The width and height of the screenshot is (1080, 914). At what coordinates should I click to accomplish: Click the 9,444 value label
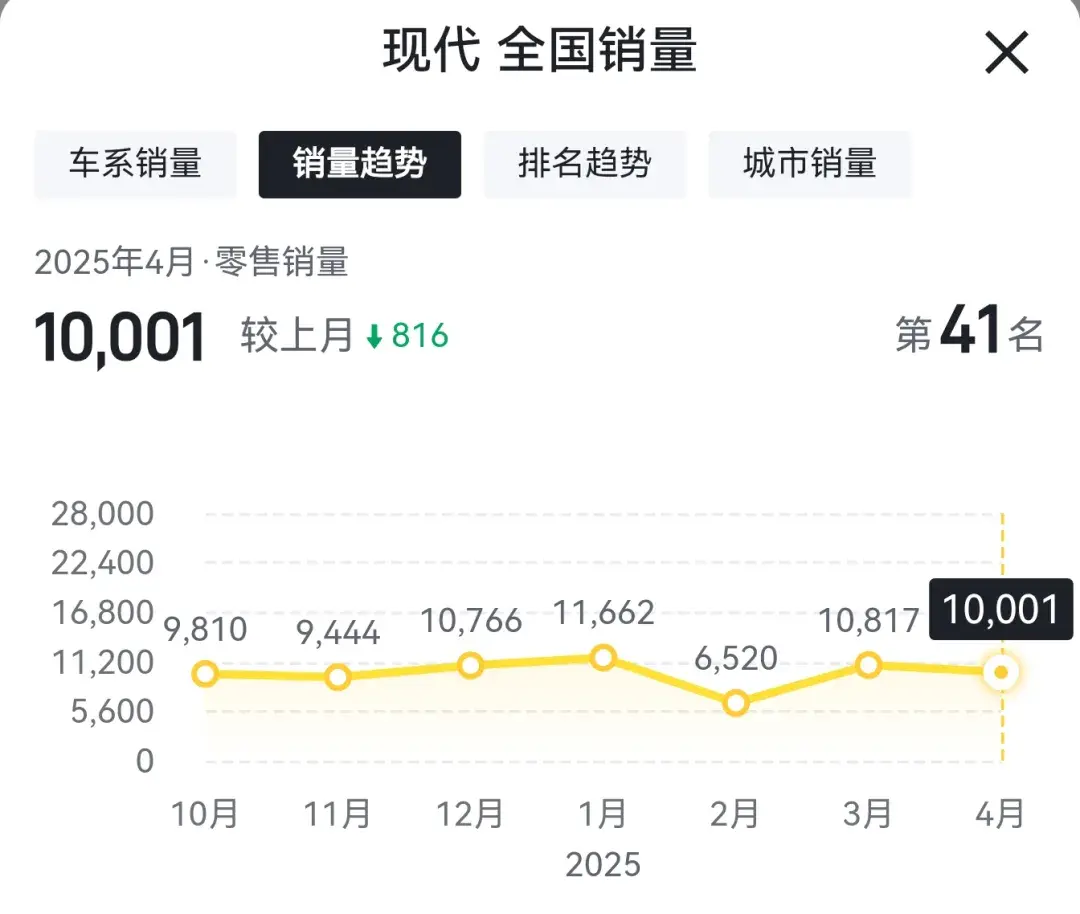point(338,633)
